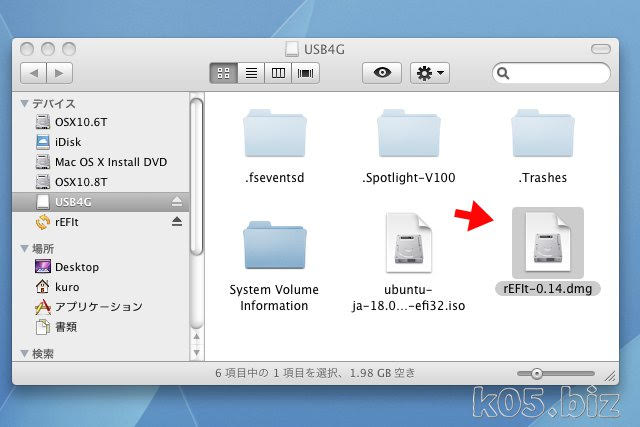Click the sidebar scroll down arrow
The width and height of the screenshot is (640, 427).
[197, 352]
